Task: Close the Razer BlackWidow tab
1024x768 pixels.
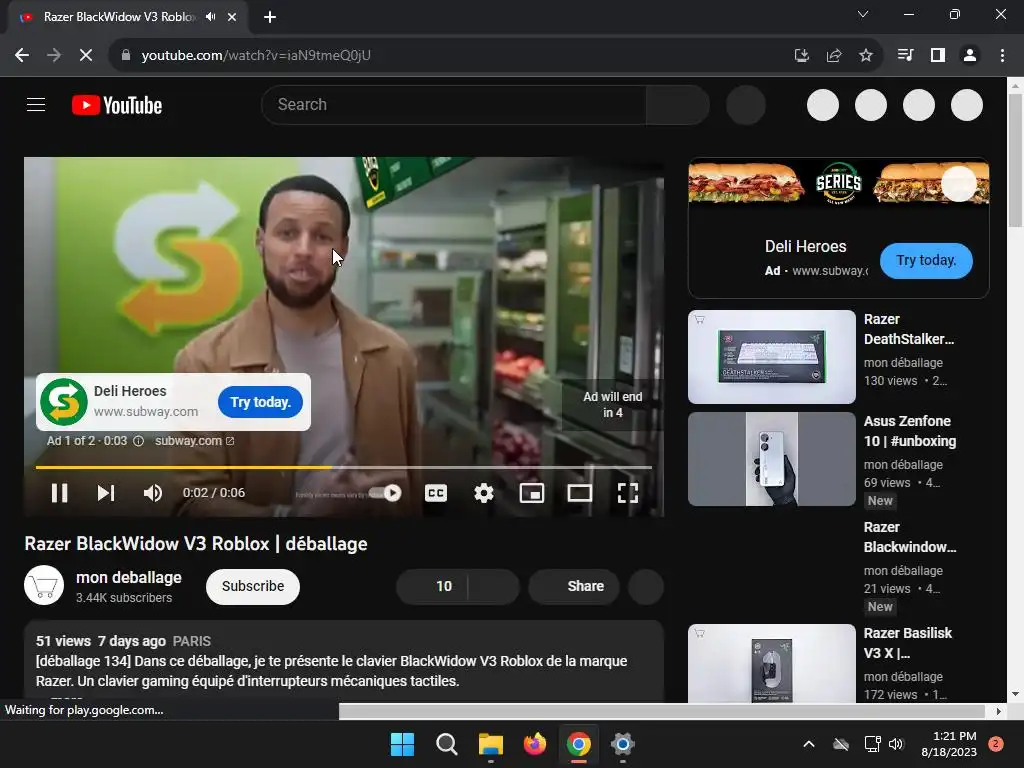Action: pos(232,17)
